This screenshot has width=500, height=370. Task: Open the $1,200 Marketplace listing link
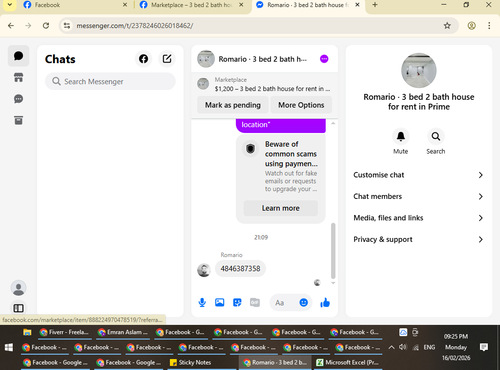click(x=272, y=89)
